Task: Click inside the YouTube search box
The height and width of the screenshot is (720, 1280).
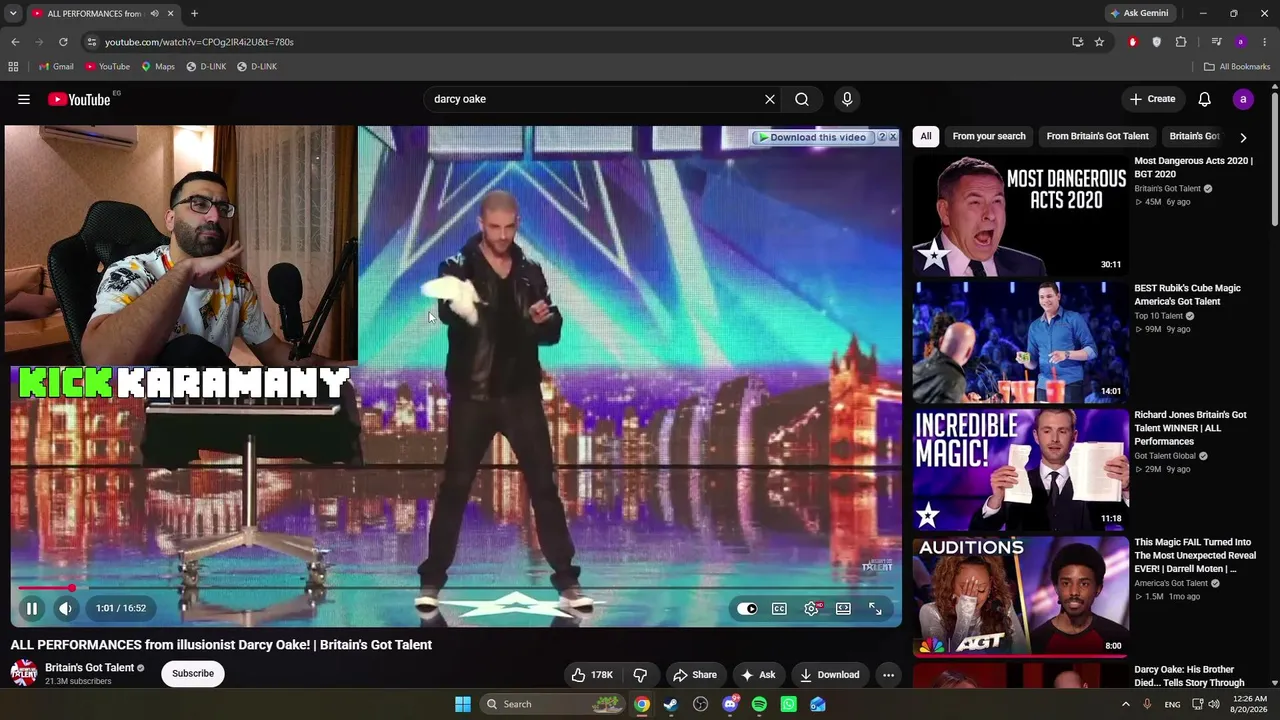Action: [x=595, y=99]
